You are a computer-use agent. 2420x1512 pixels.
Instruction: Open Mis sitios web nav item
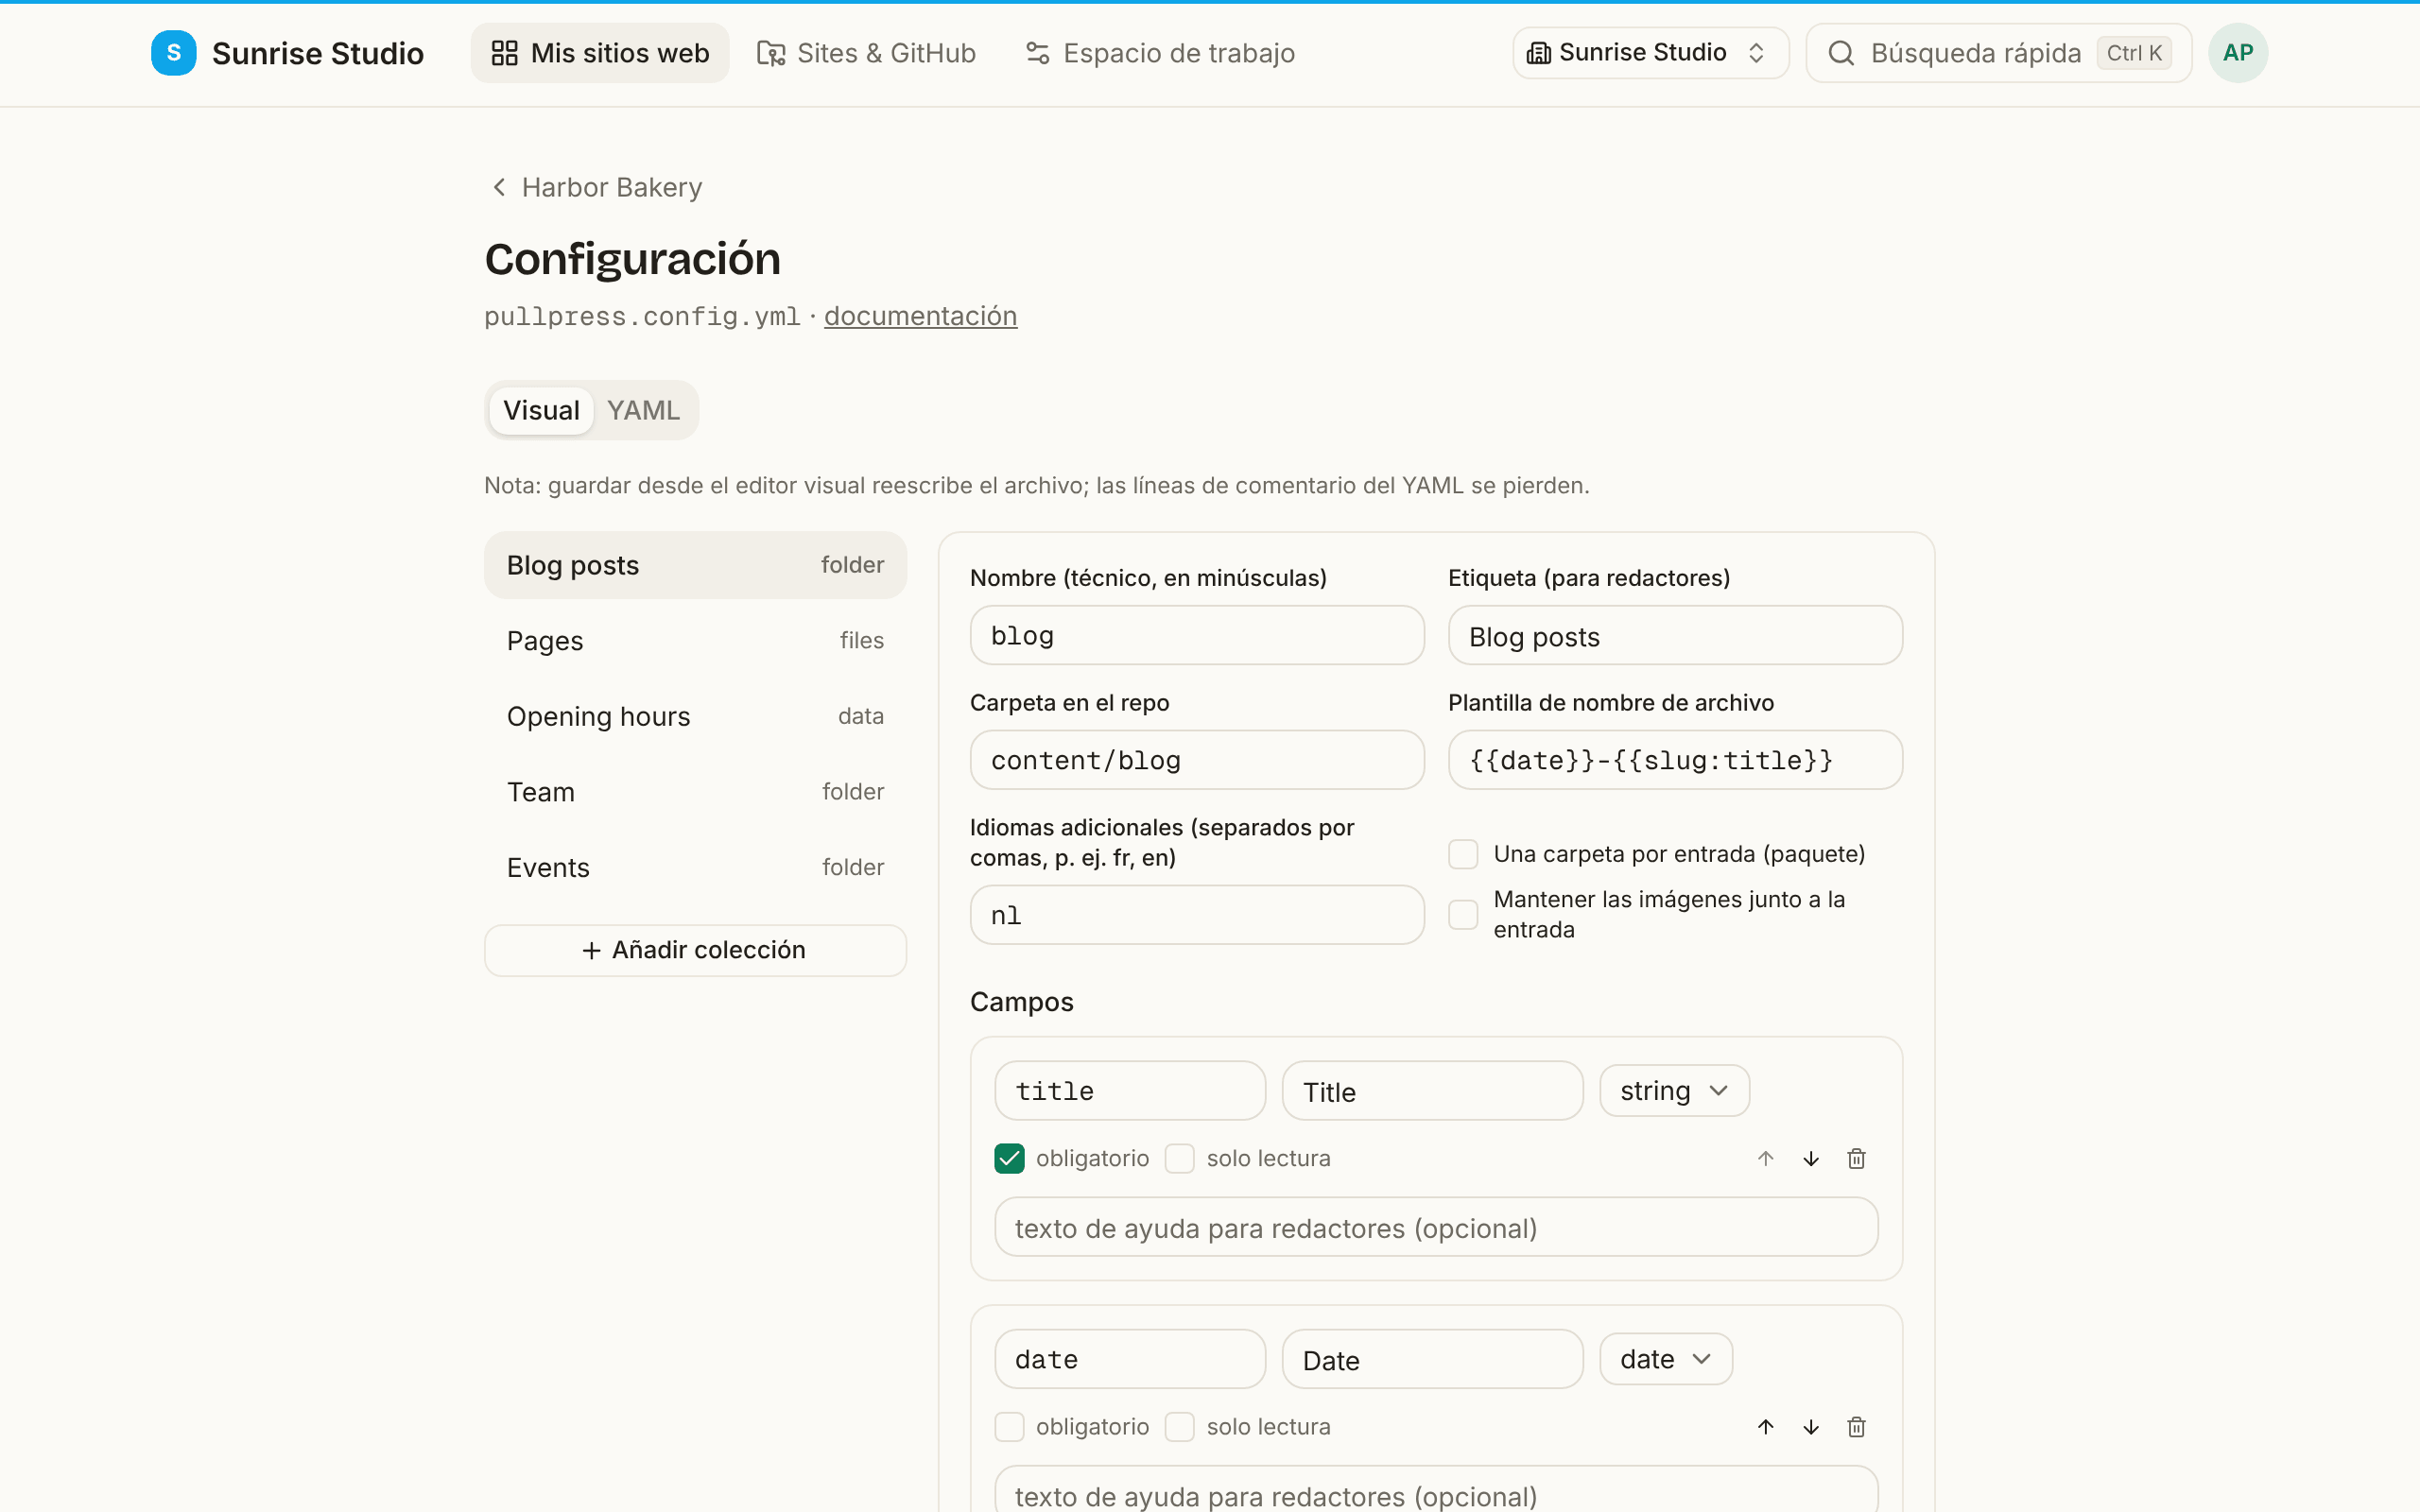click(x=600, y=53)
